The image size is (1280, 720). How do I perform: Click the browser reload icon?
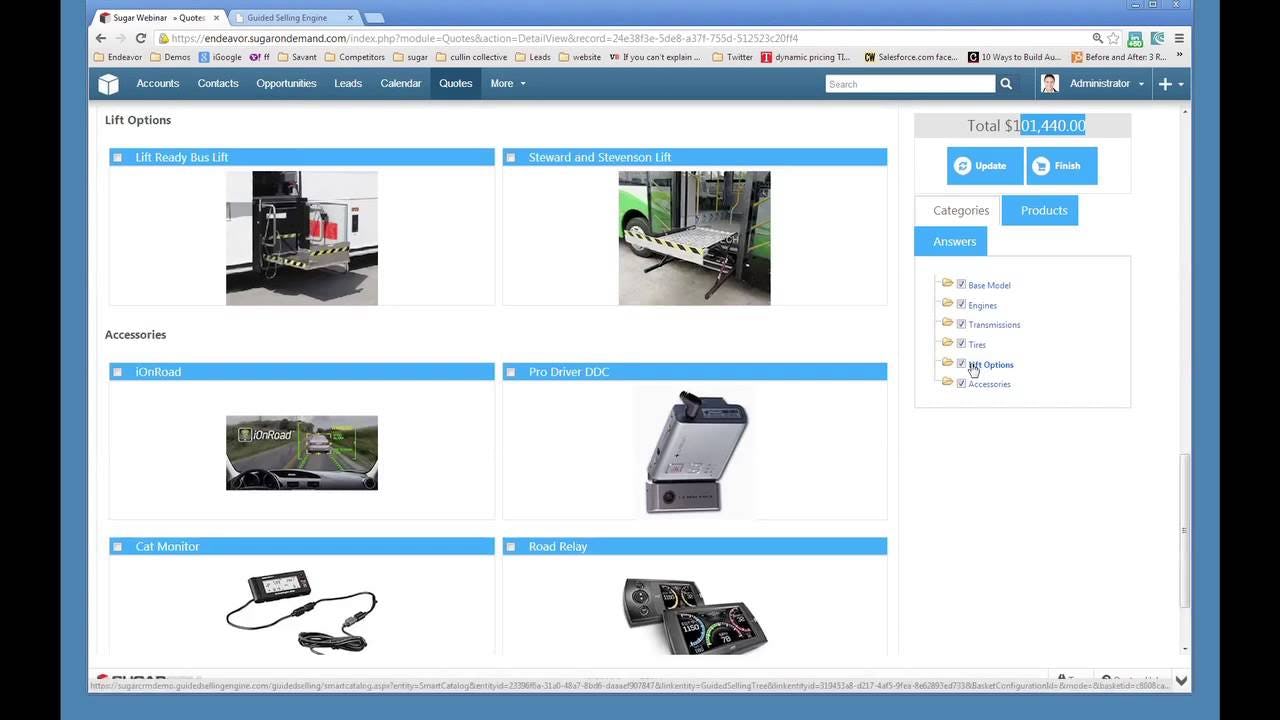(x=141, y=38)
